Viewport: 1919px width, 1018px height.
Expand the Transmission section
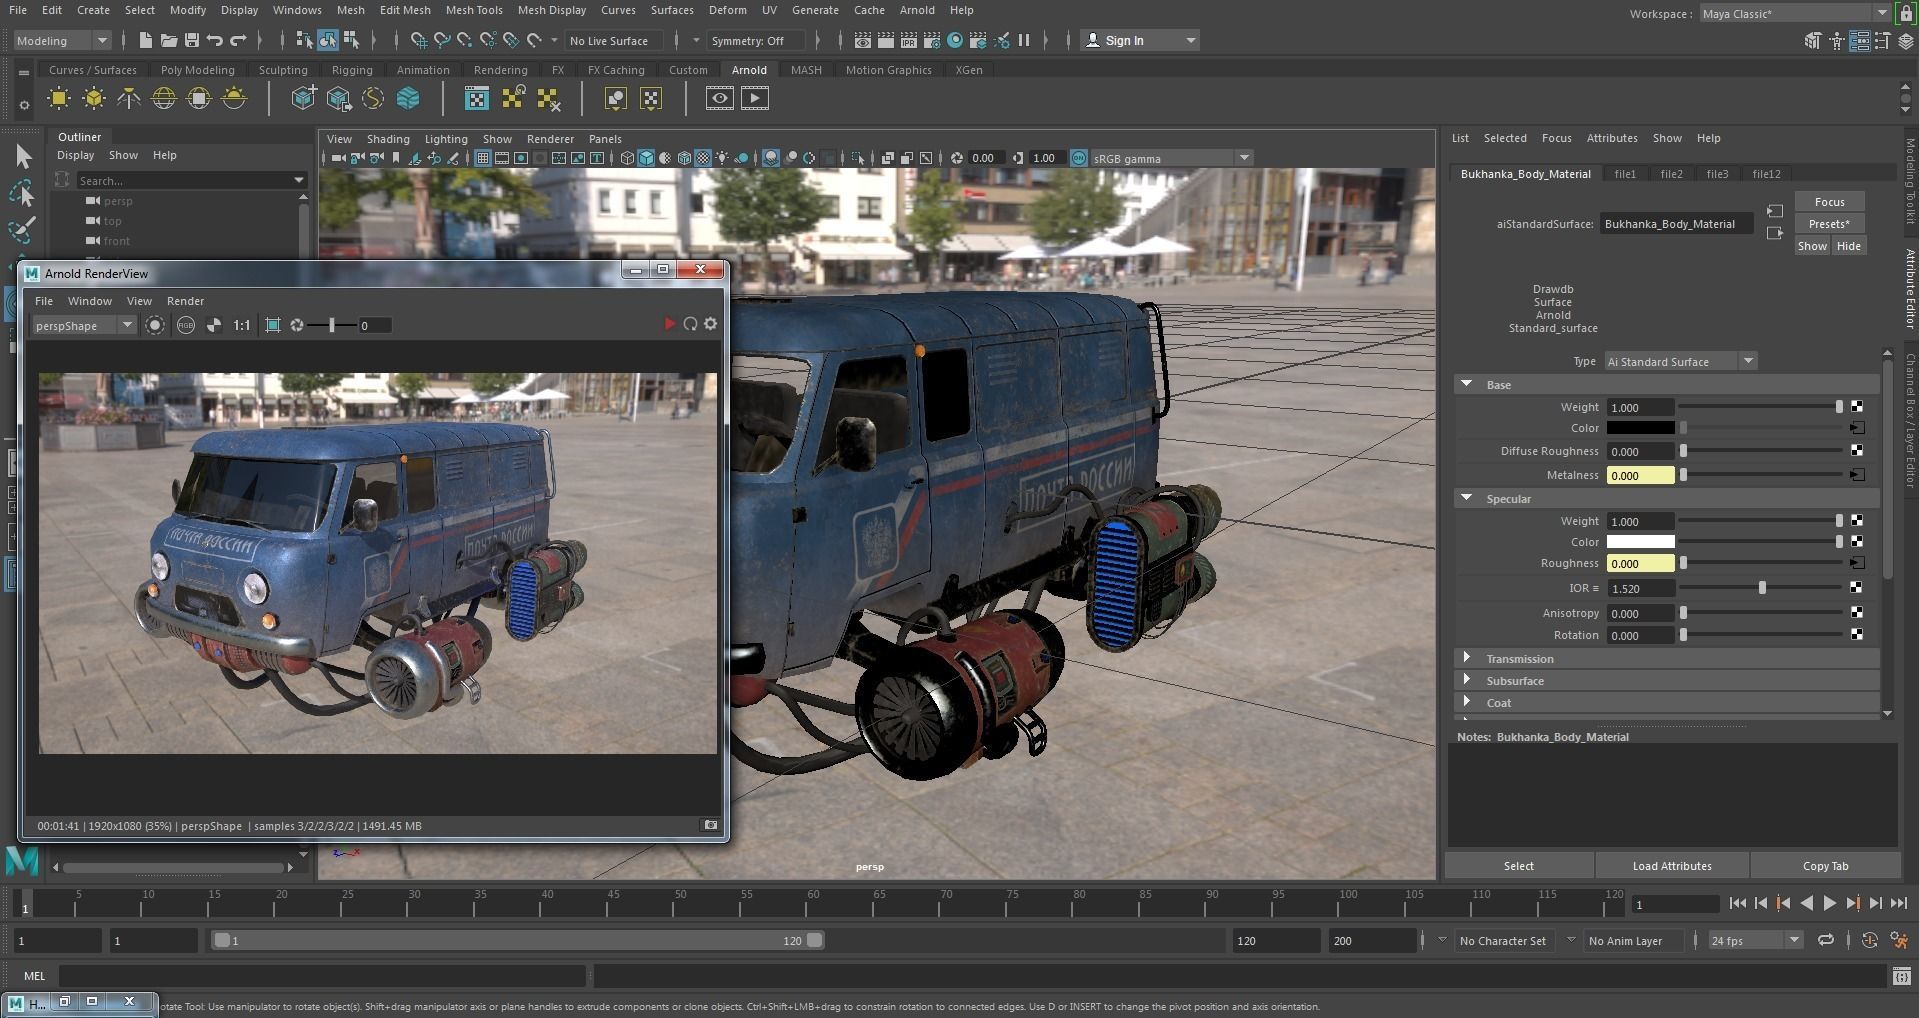tap(1466, 658)
